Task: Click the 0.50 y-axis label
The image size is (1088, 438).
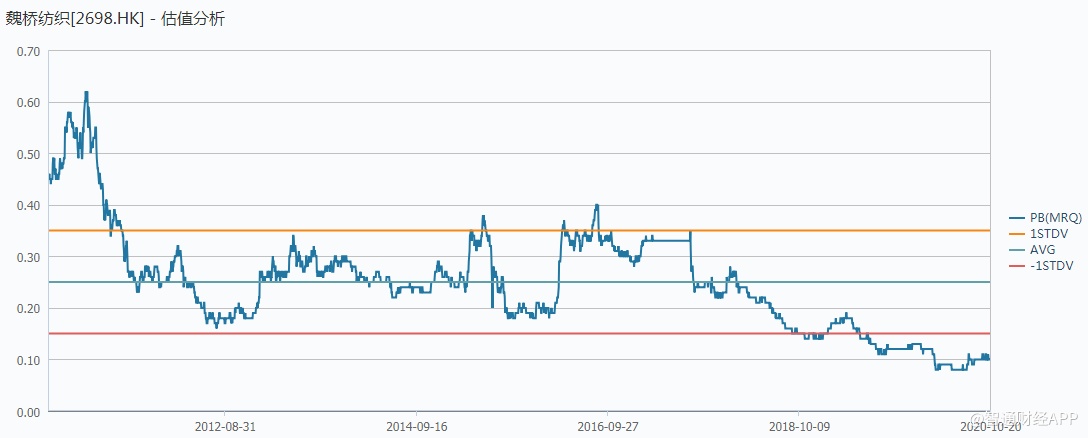Action: 28,154
